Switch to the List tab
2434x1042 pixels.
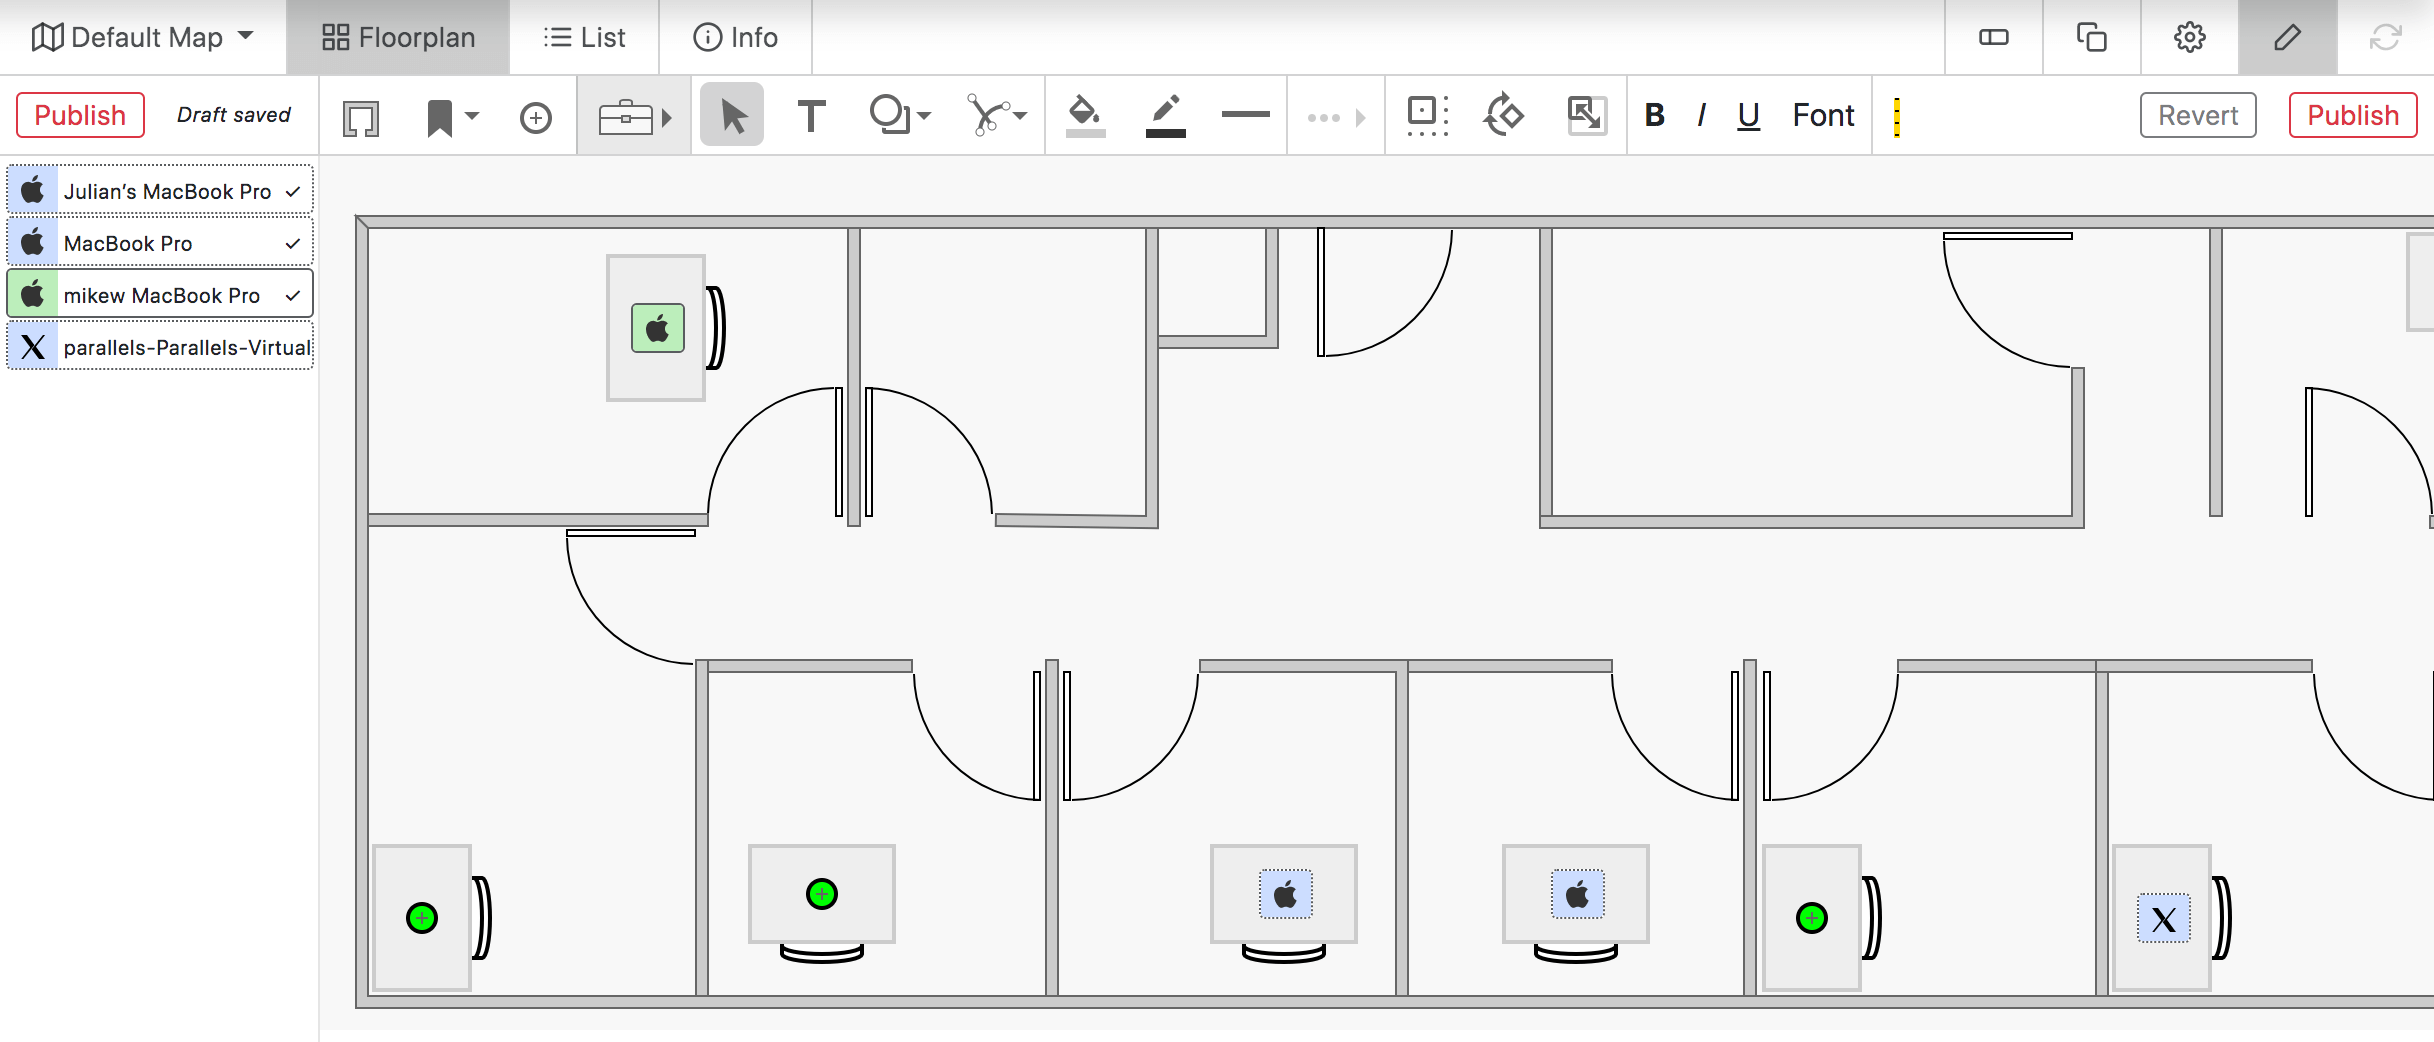pyautogui.click(x=584, y=37)
